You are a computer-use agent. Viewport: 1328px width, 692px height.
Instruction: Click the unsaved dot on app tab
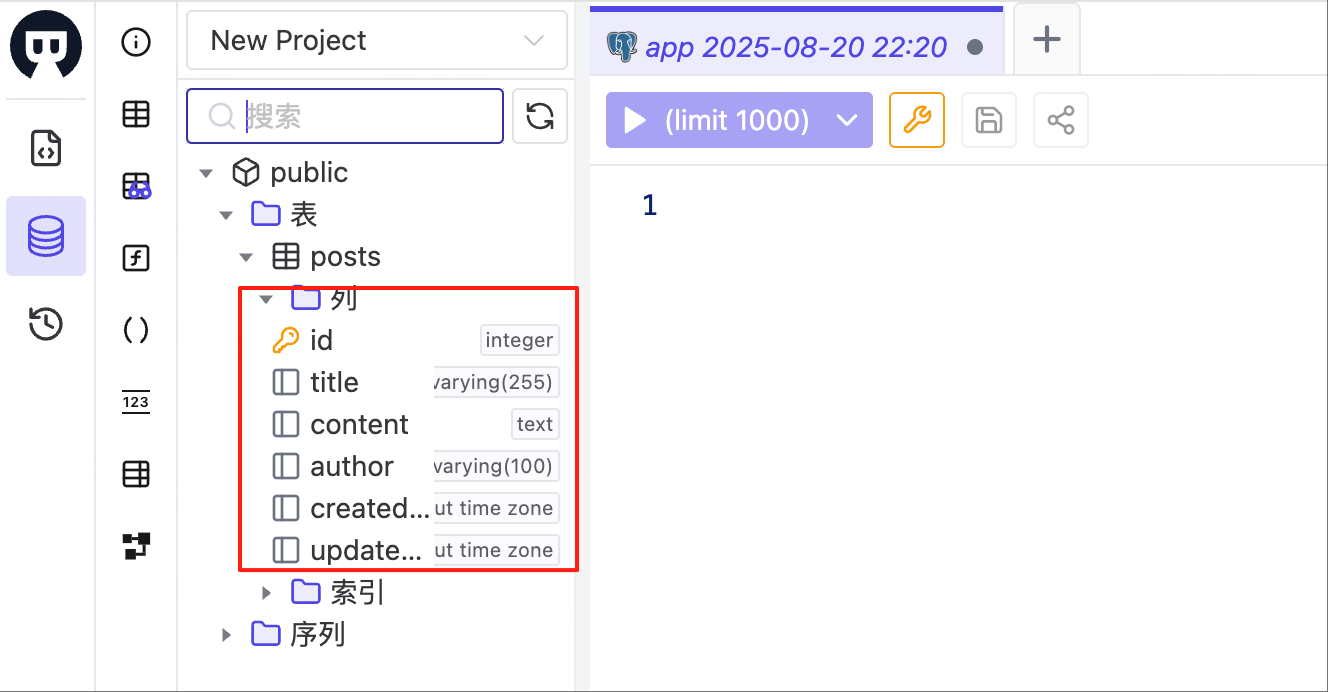tap(975, 47)
